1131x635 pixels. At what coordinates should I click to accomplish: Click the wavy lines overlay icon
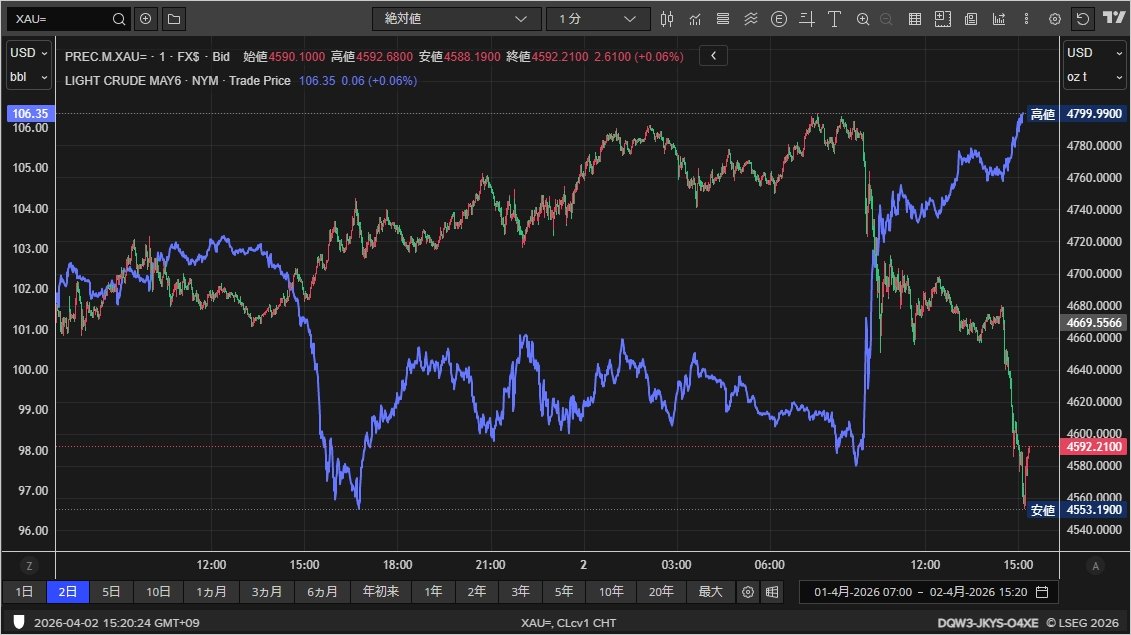coord(751,19)
